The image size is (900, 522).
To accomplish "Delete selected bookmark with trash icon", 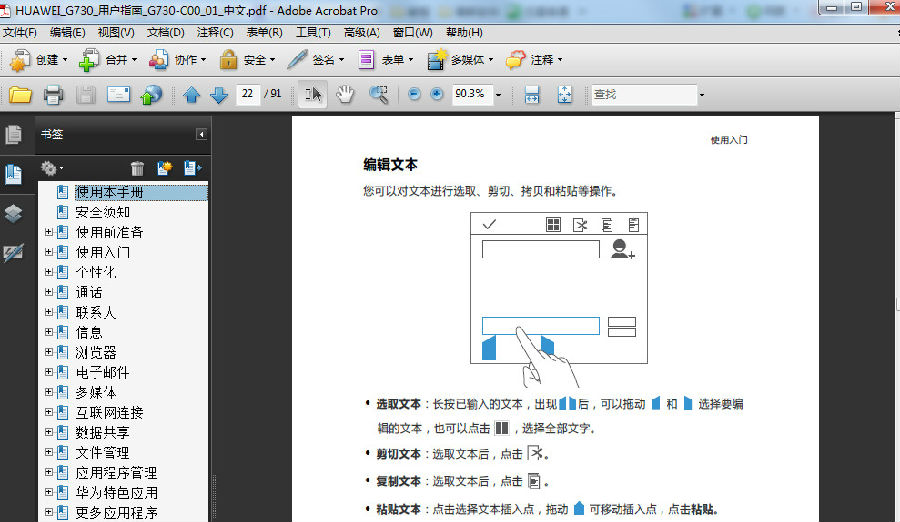I will (137, 168).
